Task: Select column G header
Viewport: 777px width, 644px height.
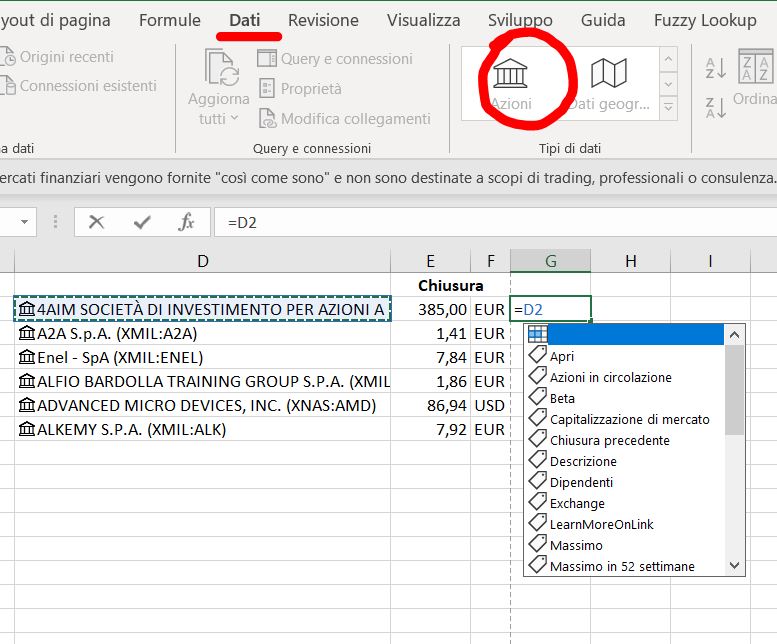Action: point(551,261)
